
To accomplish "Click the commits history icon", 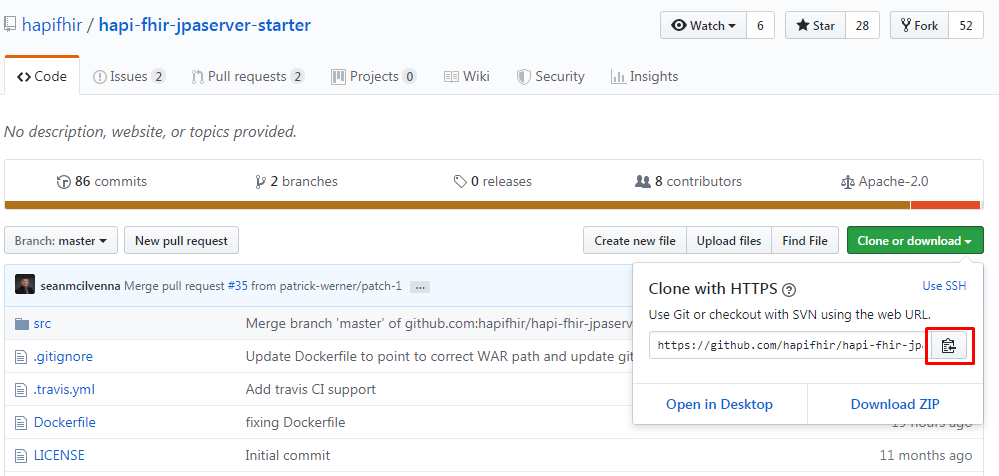I will [64, 182].
